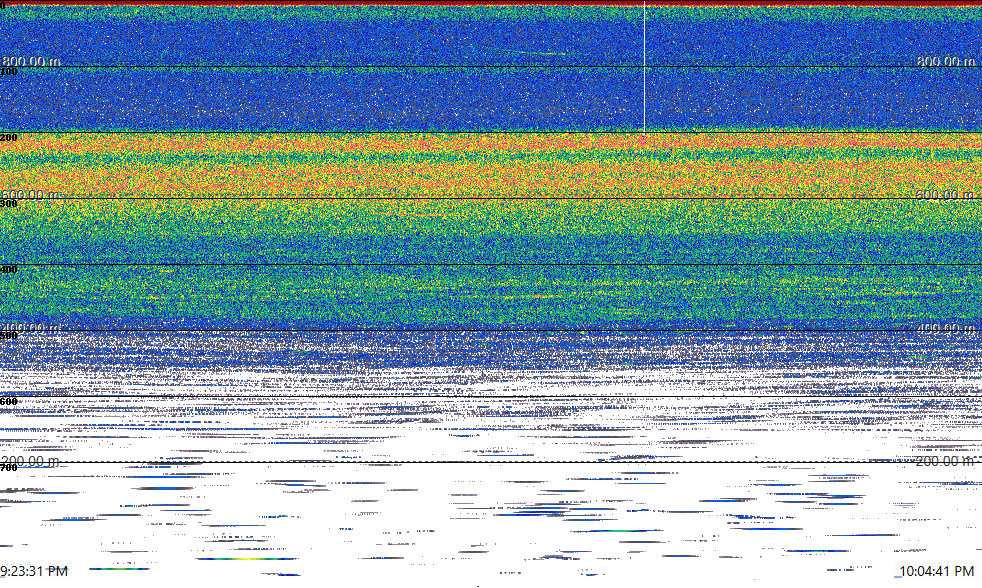Click the left-edge 800.00 m range label
Image resolution: width=982 pixels, height=588 pixels.
31,61
